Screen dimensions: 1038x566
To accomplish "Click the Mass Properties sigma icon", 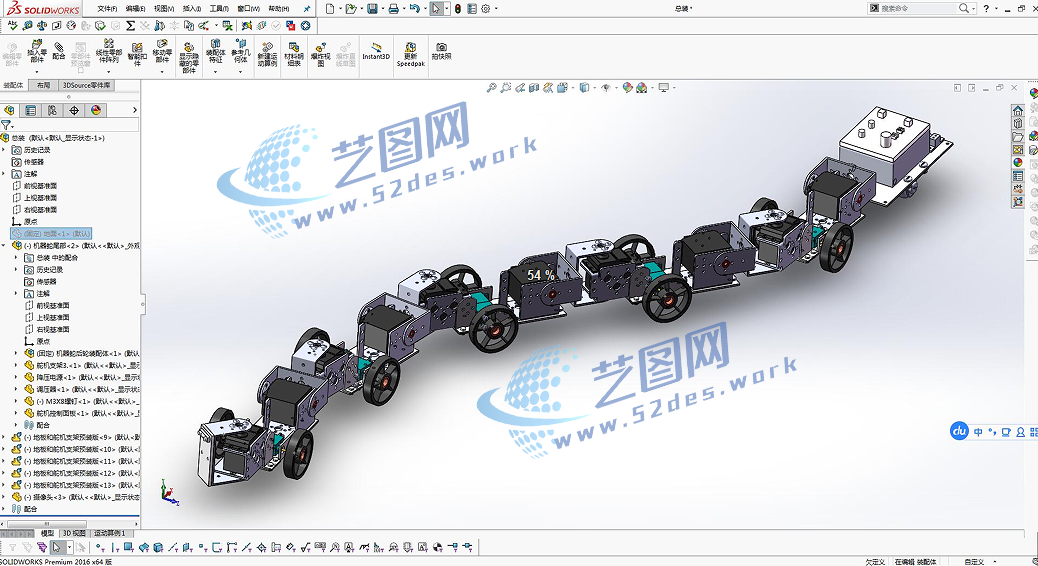I will tap(130, 26).
